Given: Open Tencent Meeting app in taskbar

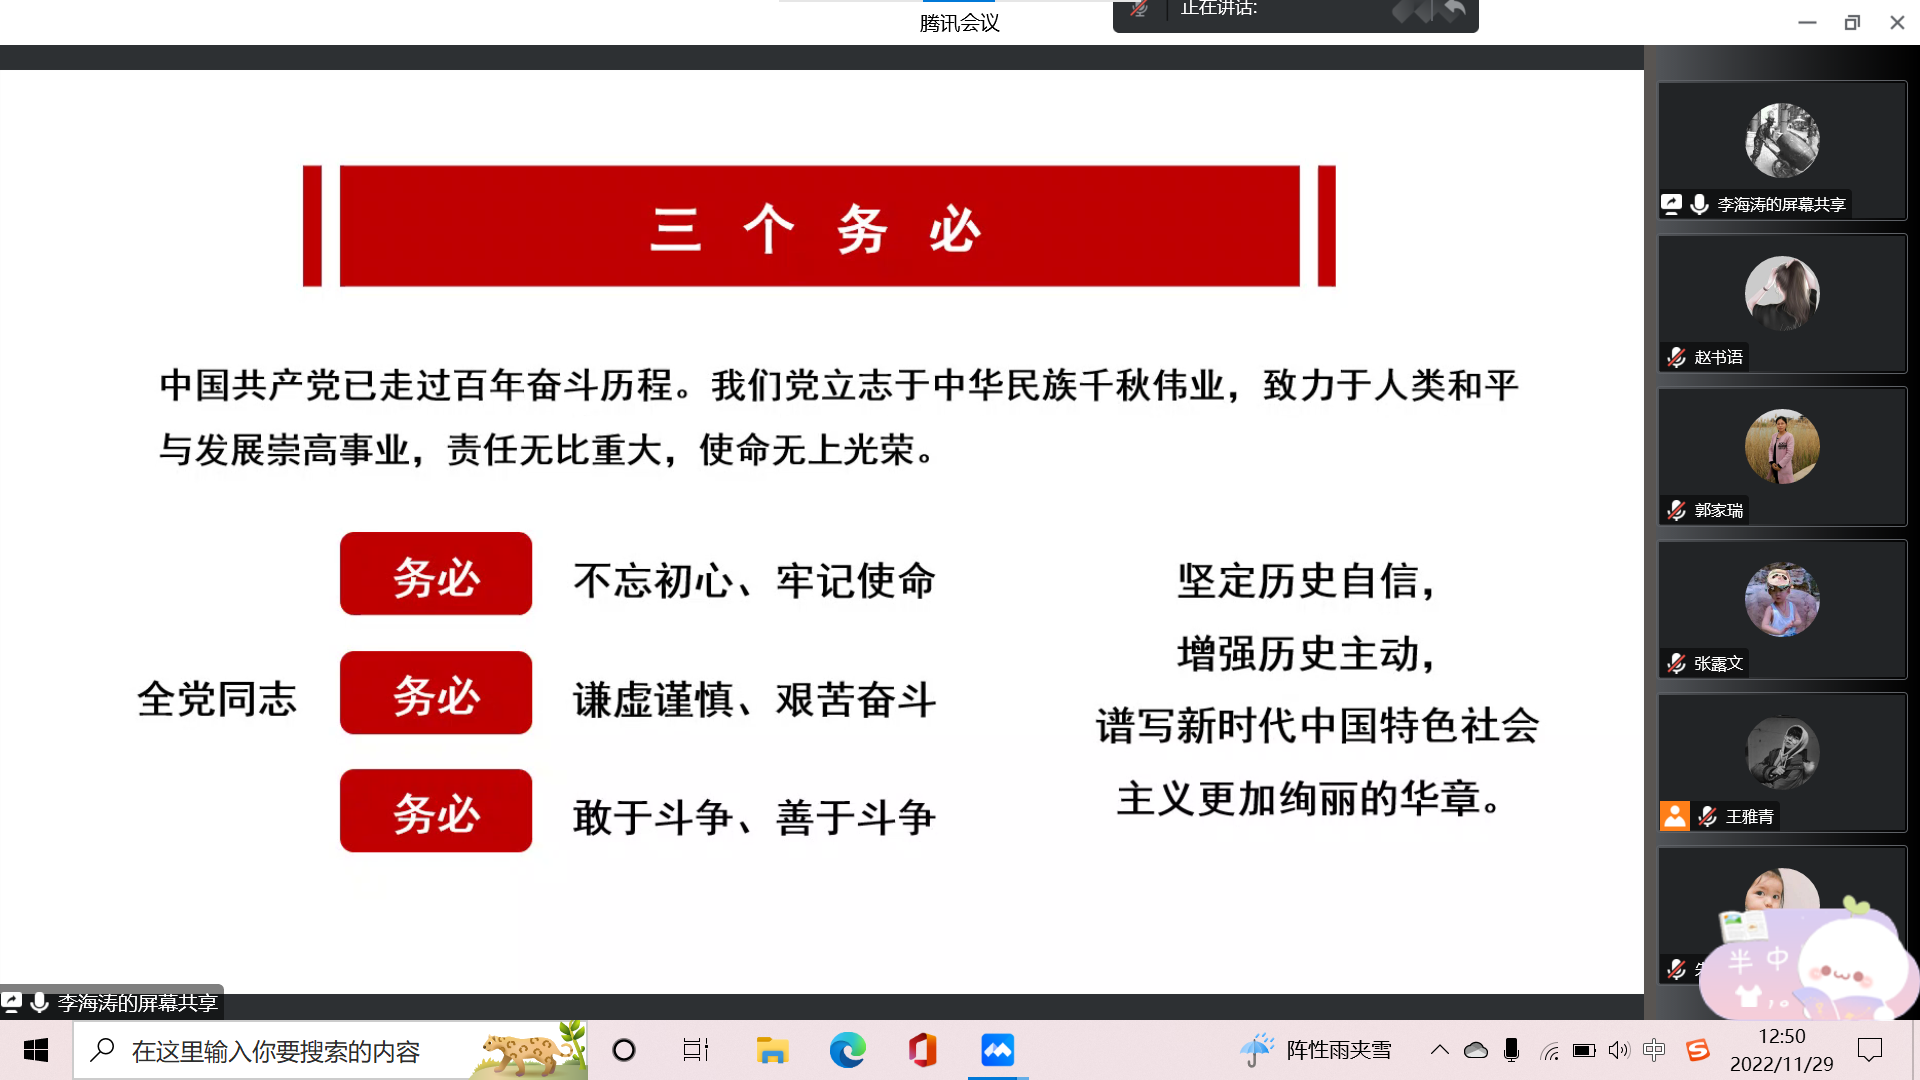Looking at the screenshot, I should pyautogui.click(x=997, y=1050).
